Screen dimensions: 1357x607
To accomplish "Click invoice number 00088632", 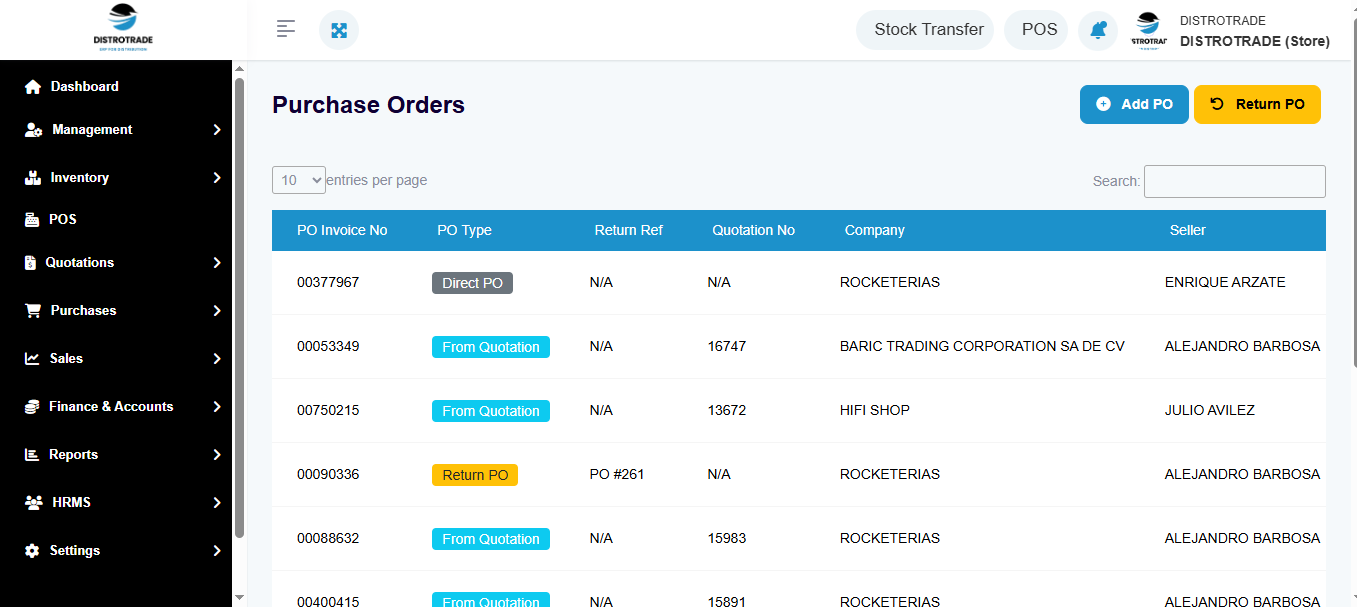I will pyautogui.click(x=328, y=539).
